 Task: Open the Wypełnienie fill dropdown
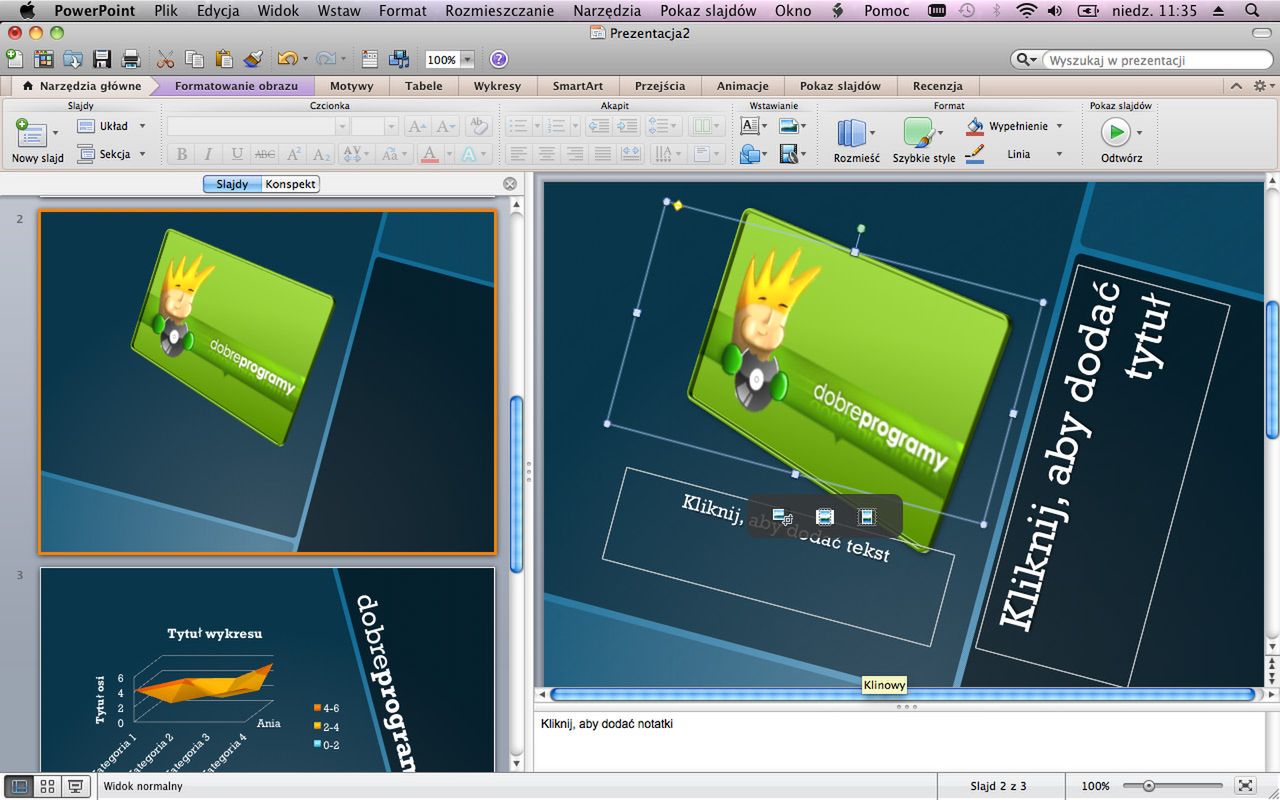pyautogui.click(x=1059, y=126)
